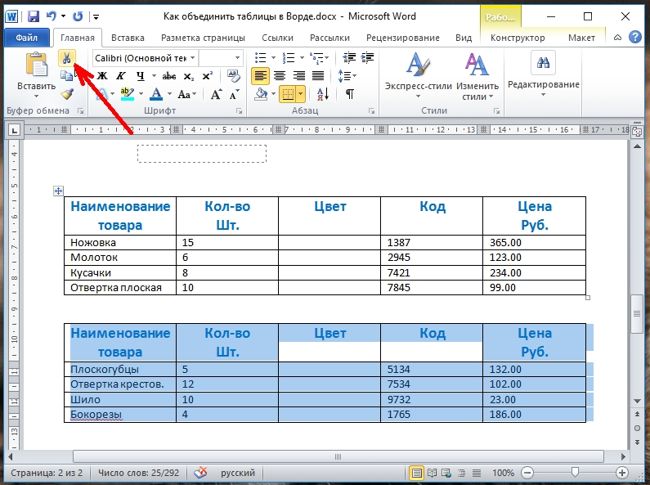650x485 pixels.
Task: Apply strikethrough formatting
Action: (169, 76)
